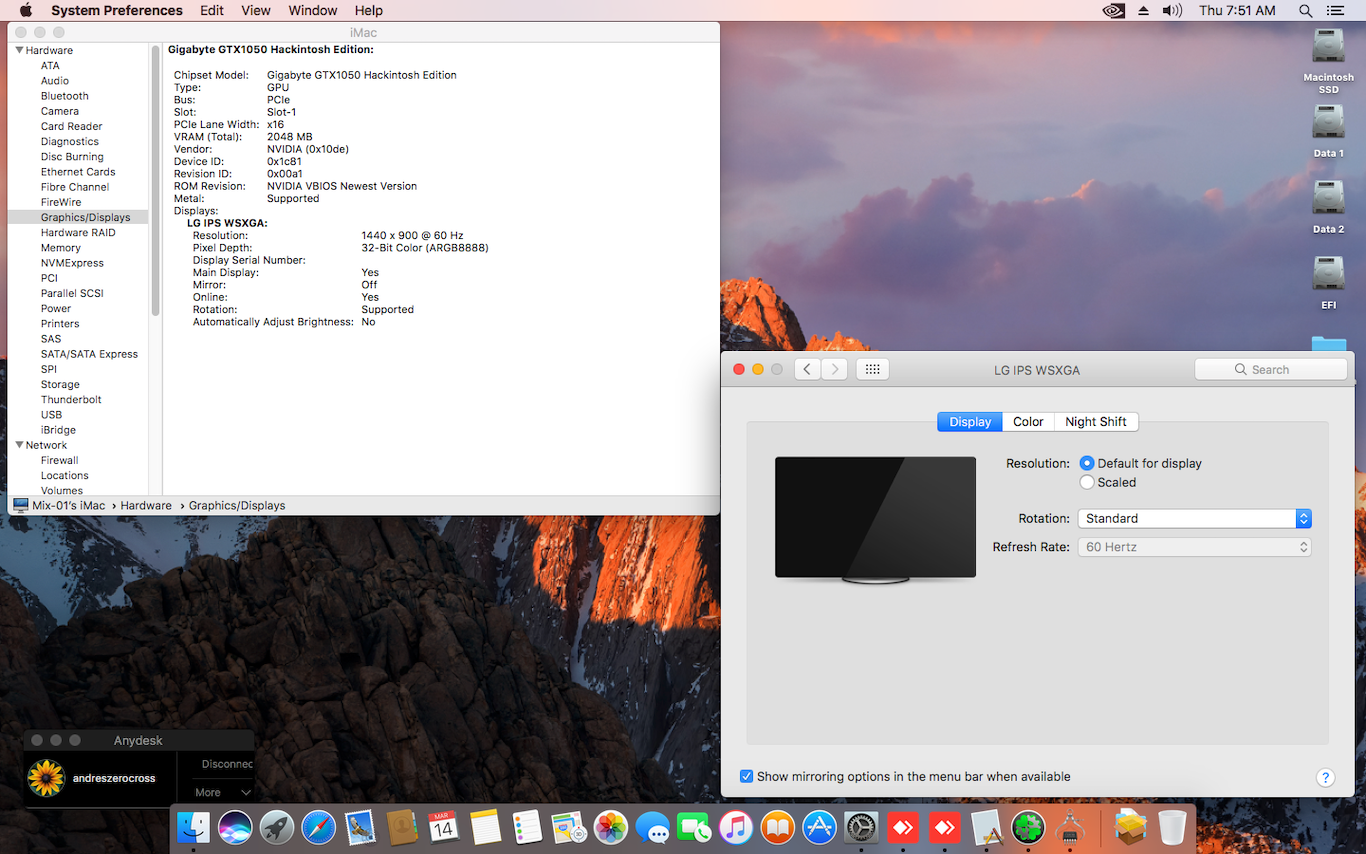1366x854 pixels.
Task: Open the yellow Notes icon in dock
Action: pos(485,827)
